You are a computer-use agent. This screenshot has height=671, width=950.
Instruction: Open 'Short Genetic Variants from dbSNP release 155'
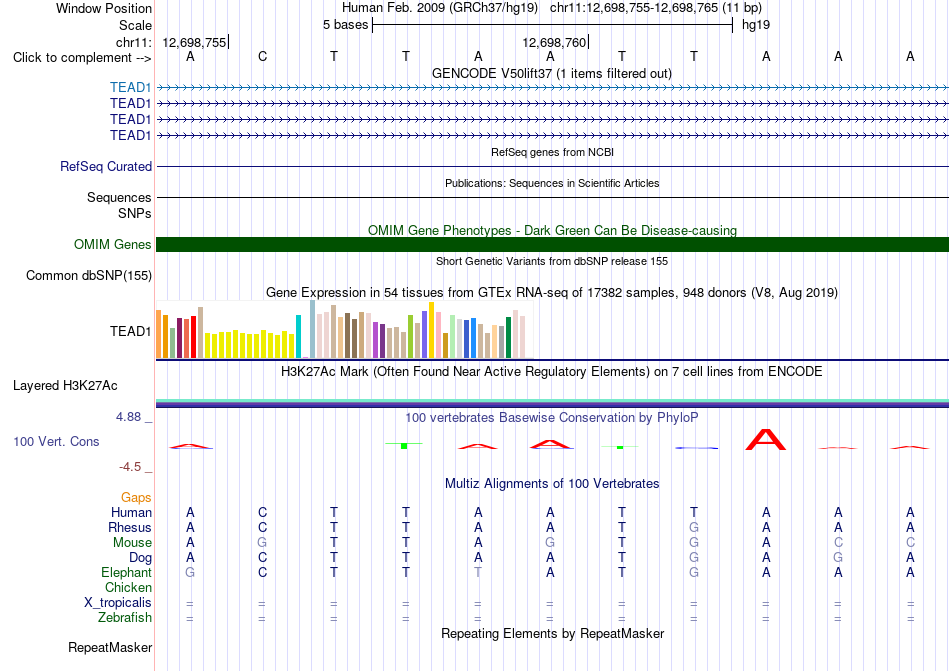(552, 261)
